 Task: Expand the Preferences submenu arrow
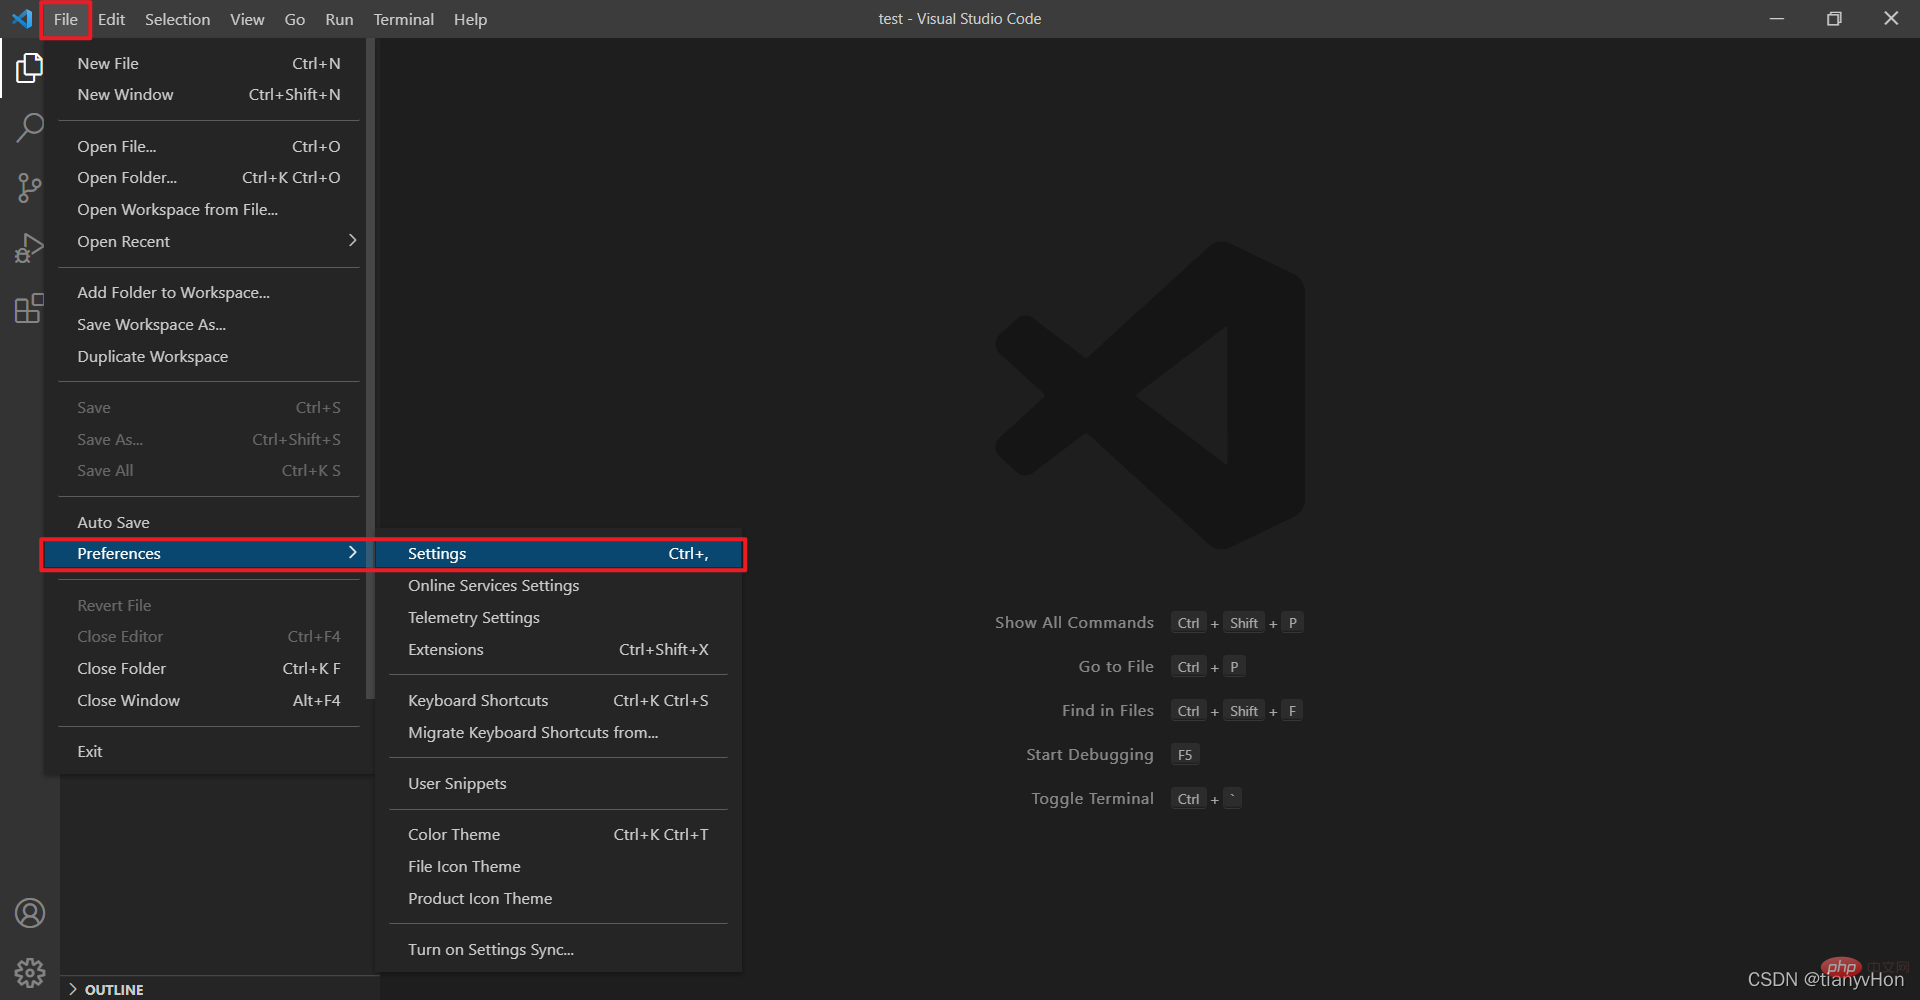(351, 552)
